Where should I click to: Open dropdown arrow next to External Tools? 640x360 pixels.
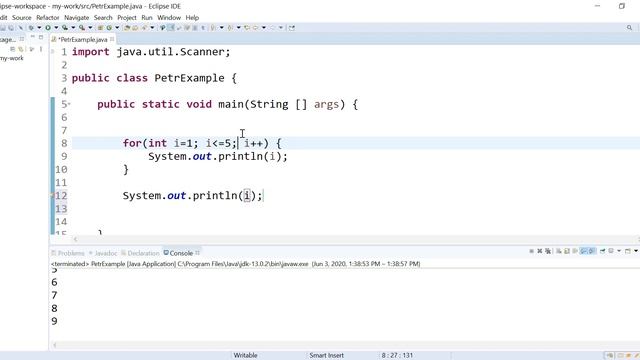pyautogui.click(x=90, y=28)
